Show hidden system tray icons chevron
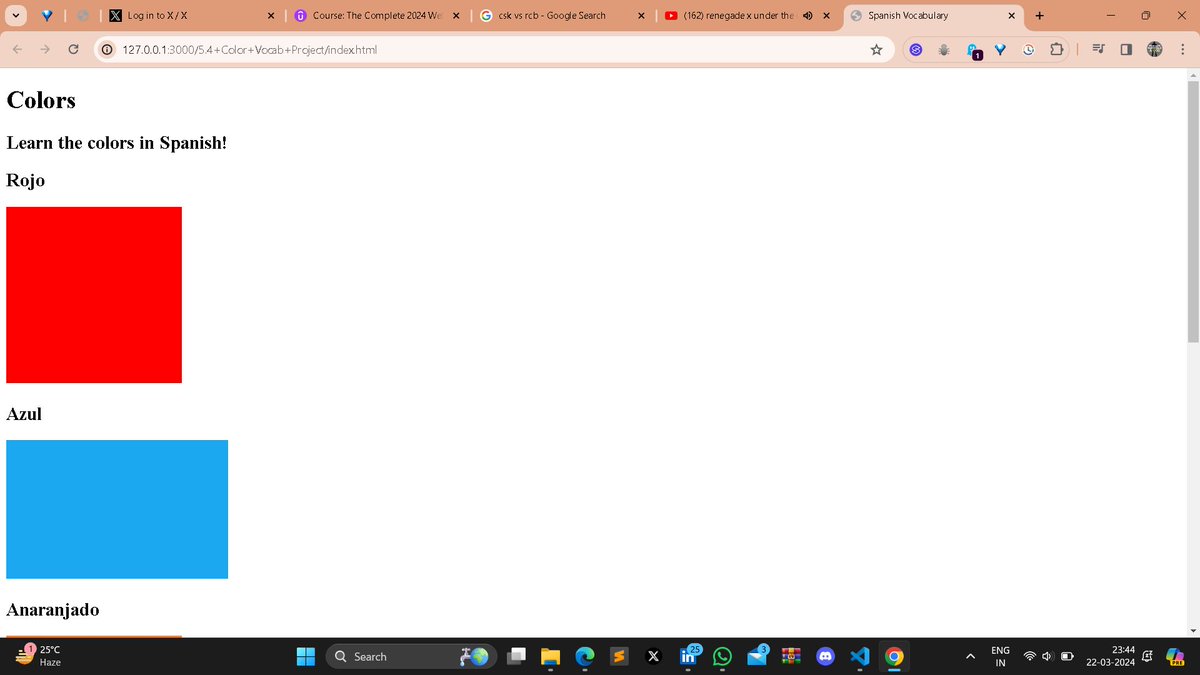 tap(969, 657)
